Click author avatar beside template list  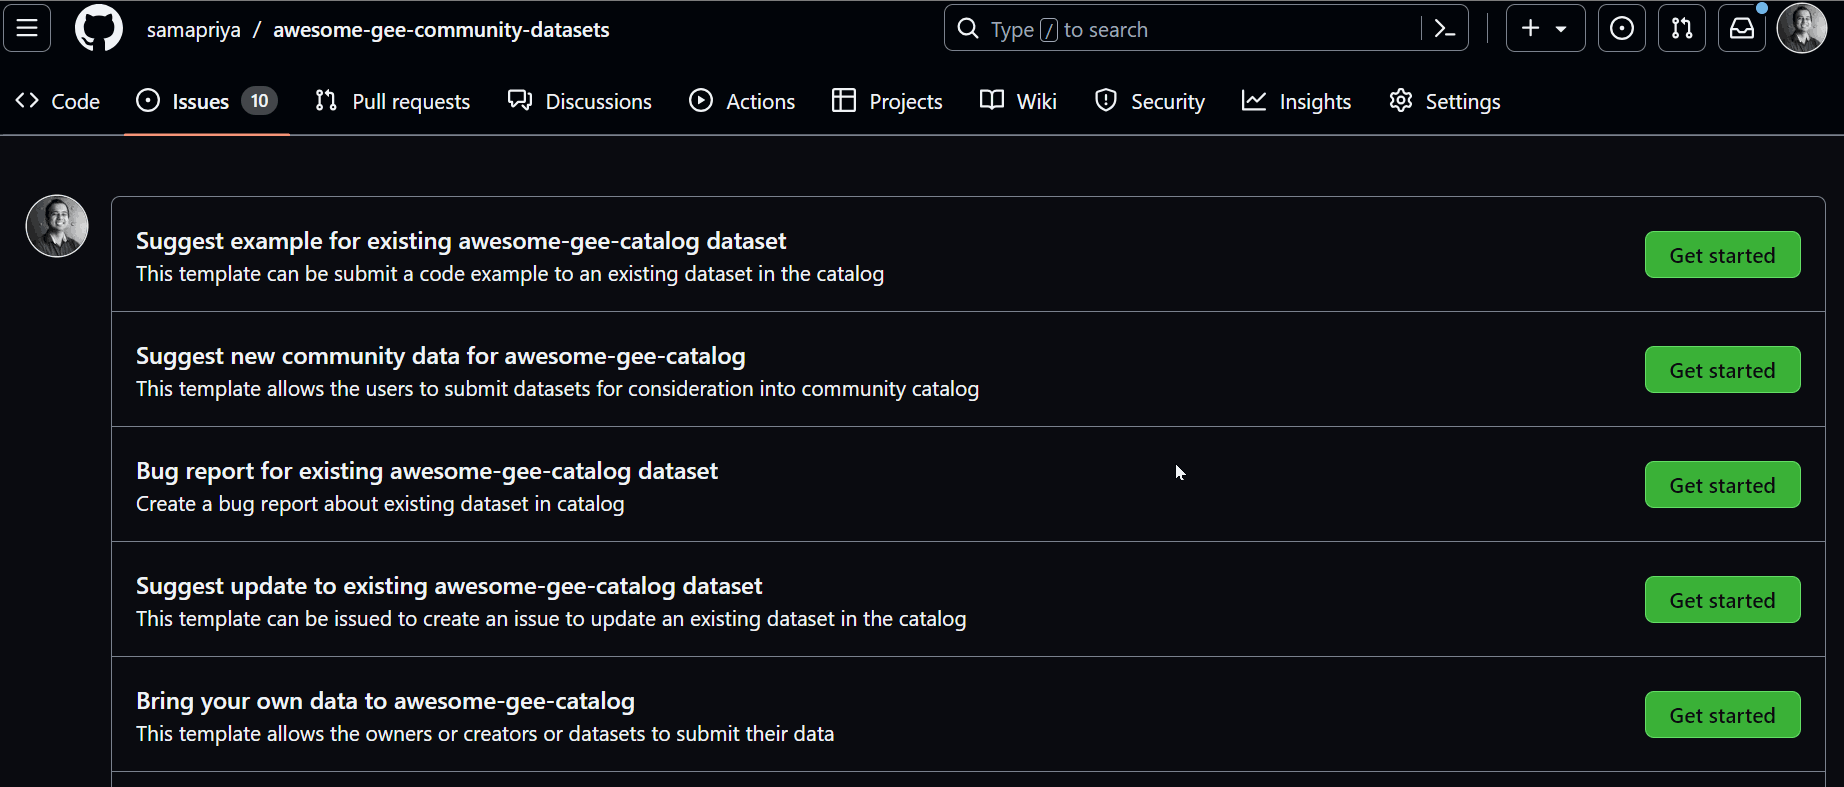click(x=57, y=226)
